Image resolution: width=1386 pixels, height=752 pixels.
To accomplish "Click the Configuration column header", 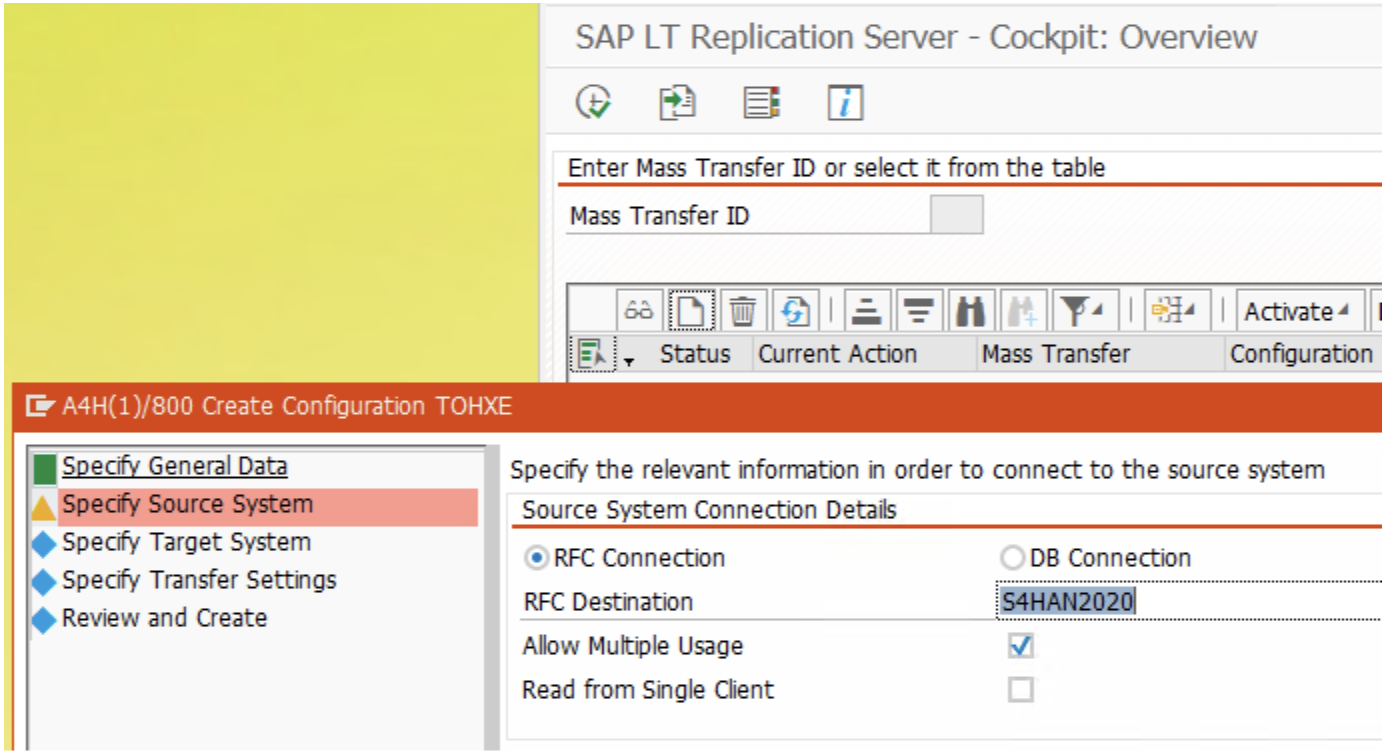I will (x=1301, y=354).
